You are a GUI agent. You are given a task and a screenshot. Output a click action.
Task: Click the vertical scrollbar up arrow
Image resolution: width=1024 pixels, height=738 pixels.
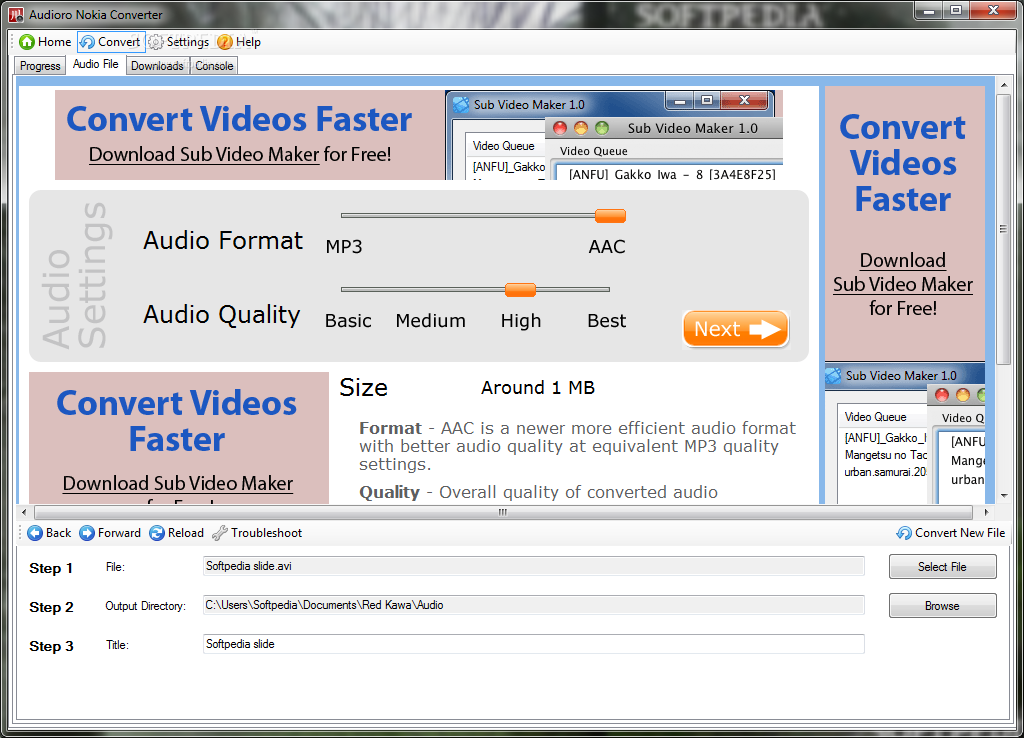tap(1004, 84)
